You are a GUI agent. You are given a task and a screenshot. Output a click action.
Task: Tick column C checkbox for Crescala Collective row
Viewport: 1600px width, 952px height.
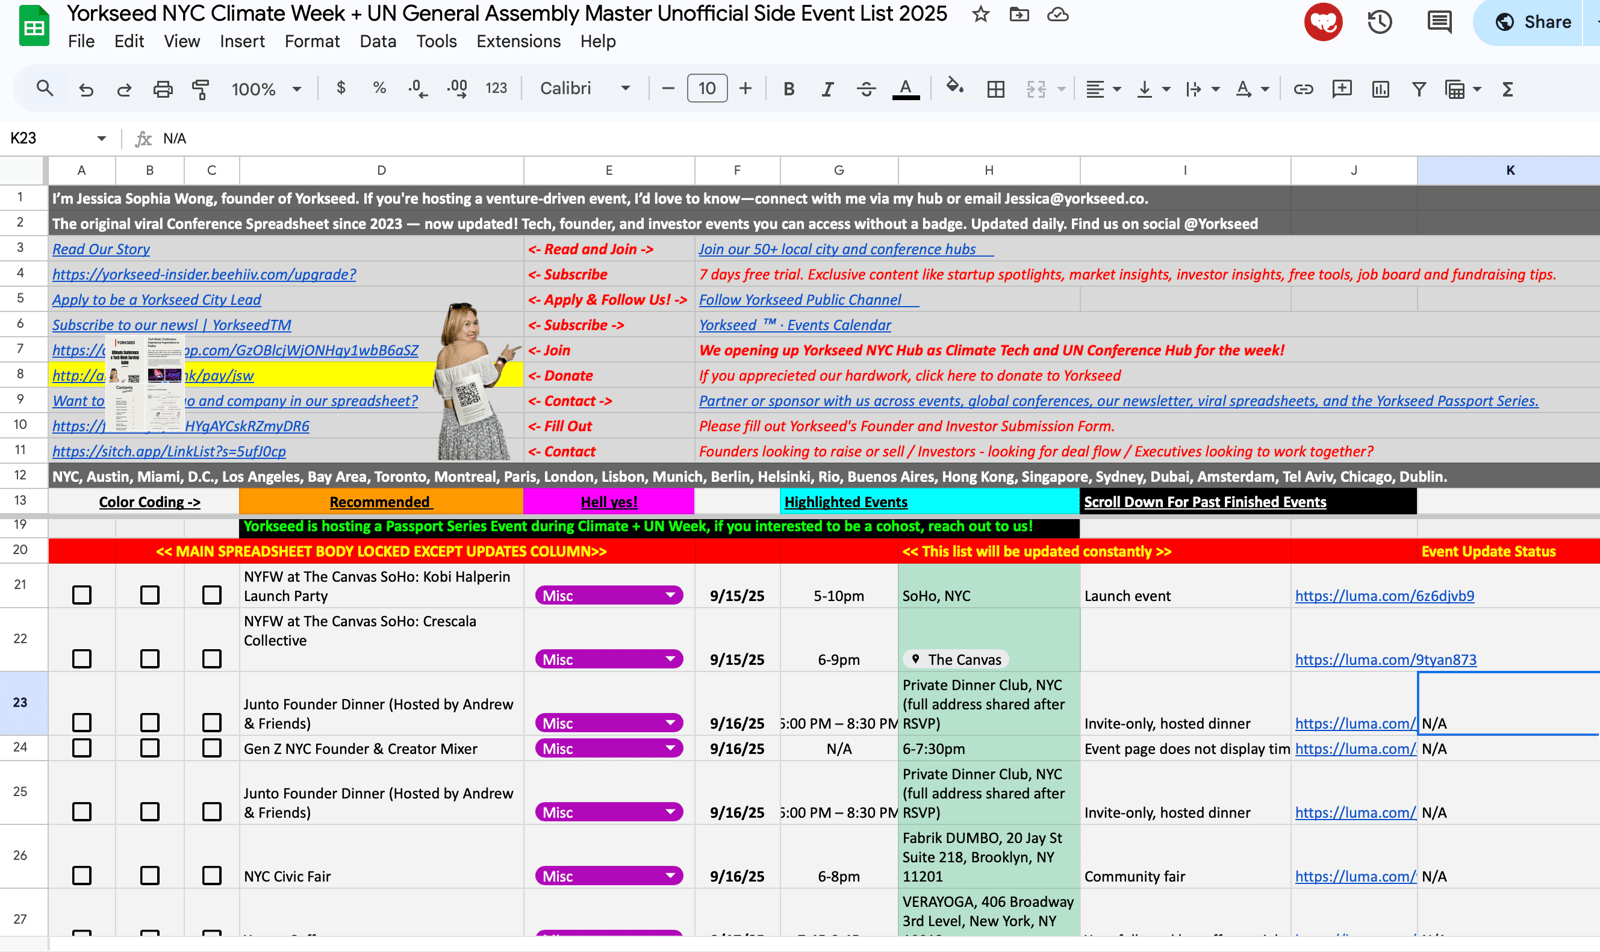point(212,659)
